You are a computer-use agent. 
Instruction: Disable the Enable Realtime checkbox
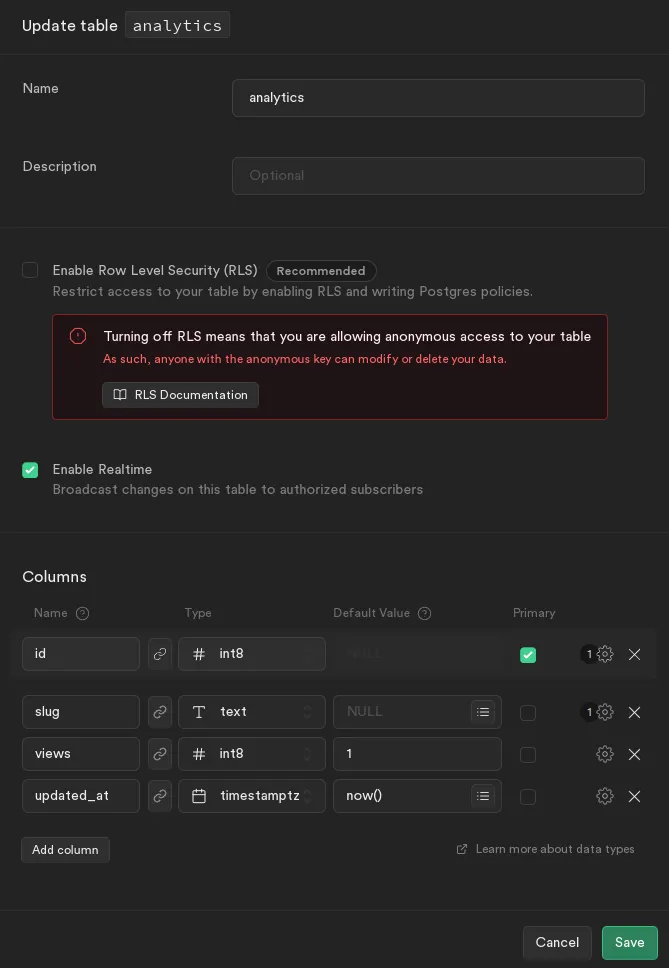click(x=30, y=470)
